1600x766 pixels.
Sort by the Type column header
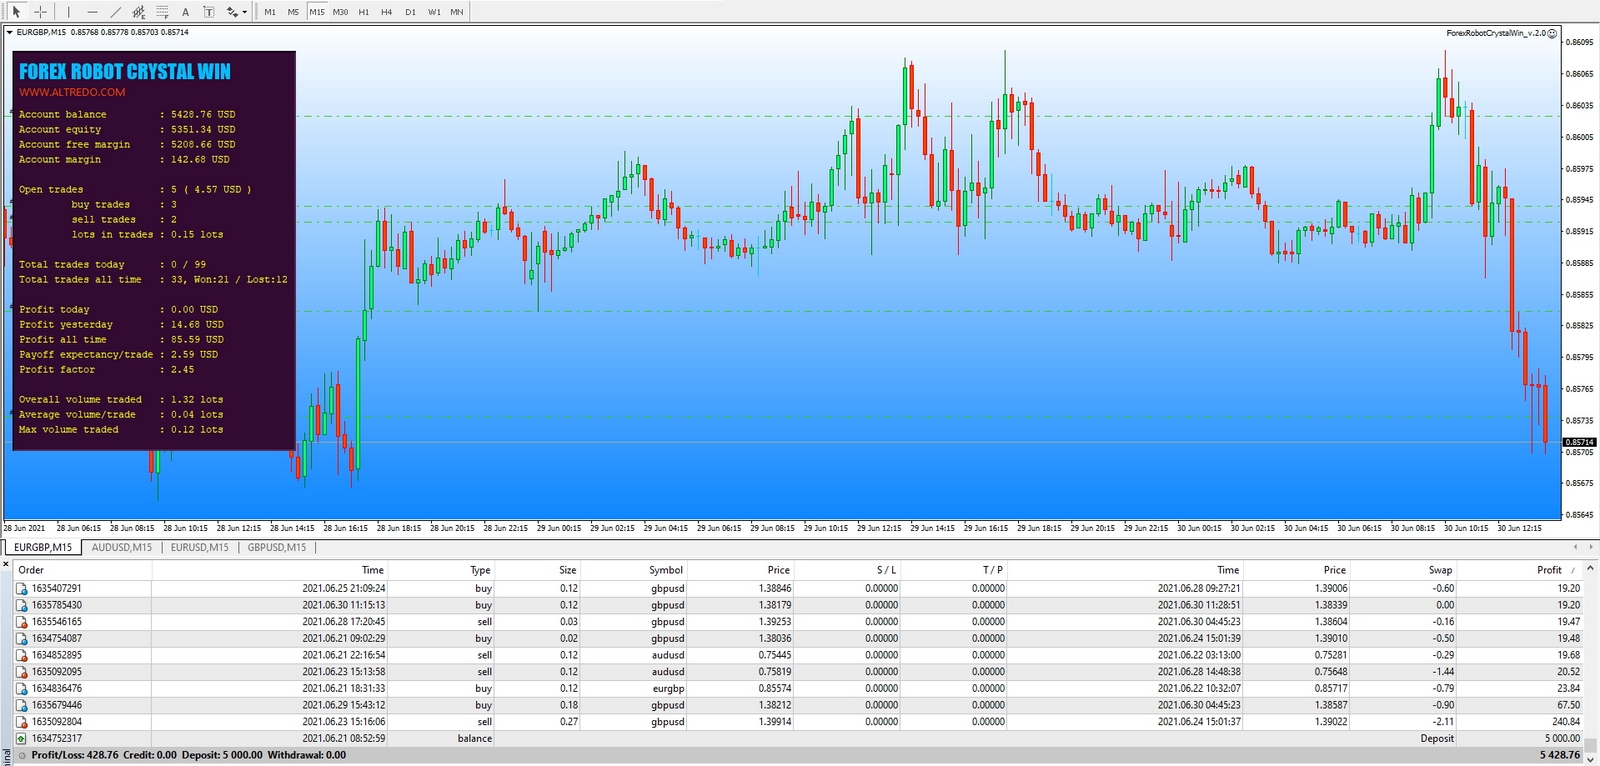click(x=481, y=570)
